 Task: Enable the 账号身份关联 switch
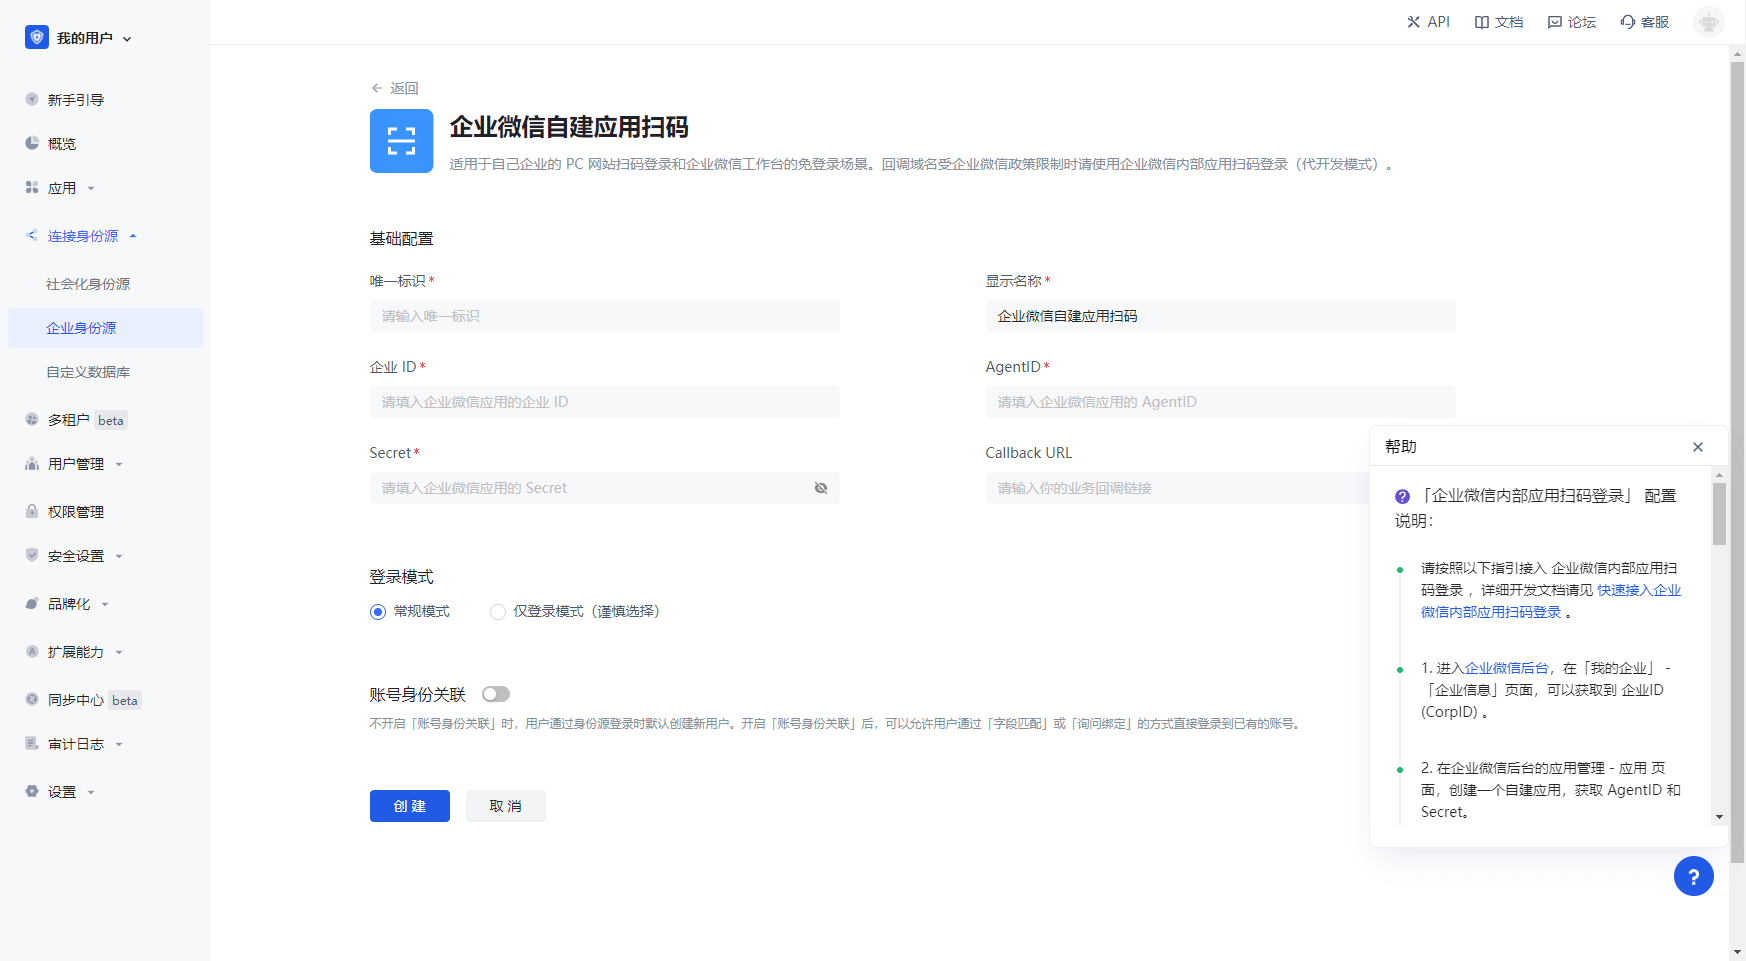point(496,694)
